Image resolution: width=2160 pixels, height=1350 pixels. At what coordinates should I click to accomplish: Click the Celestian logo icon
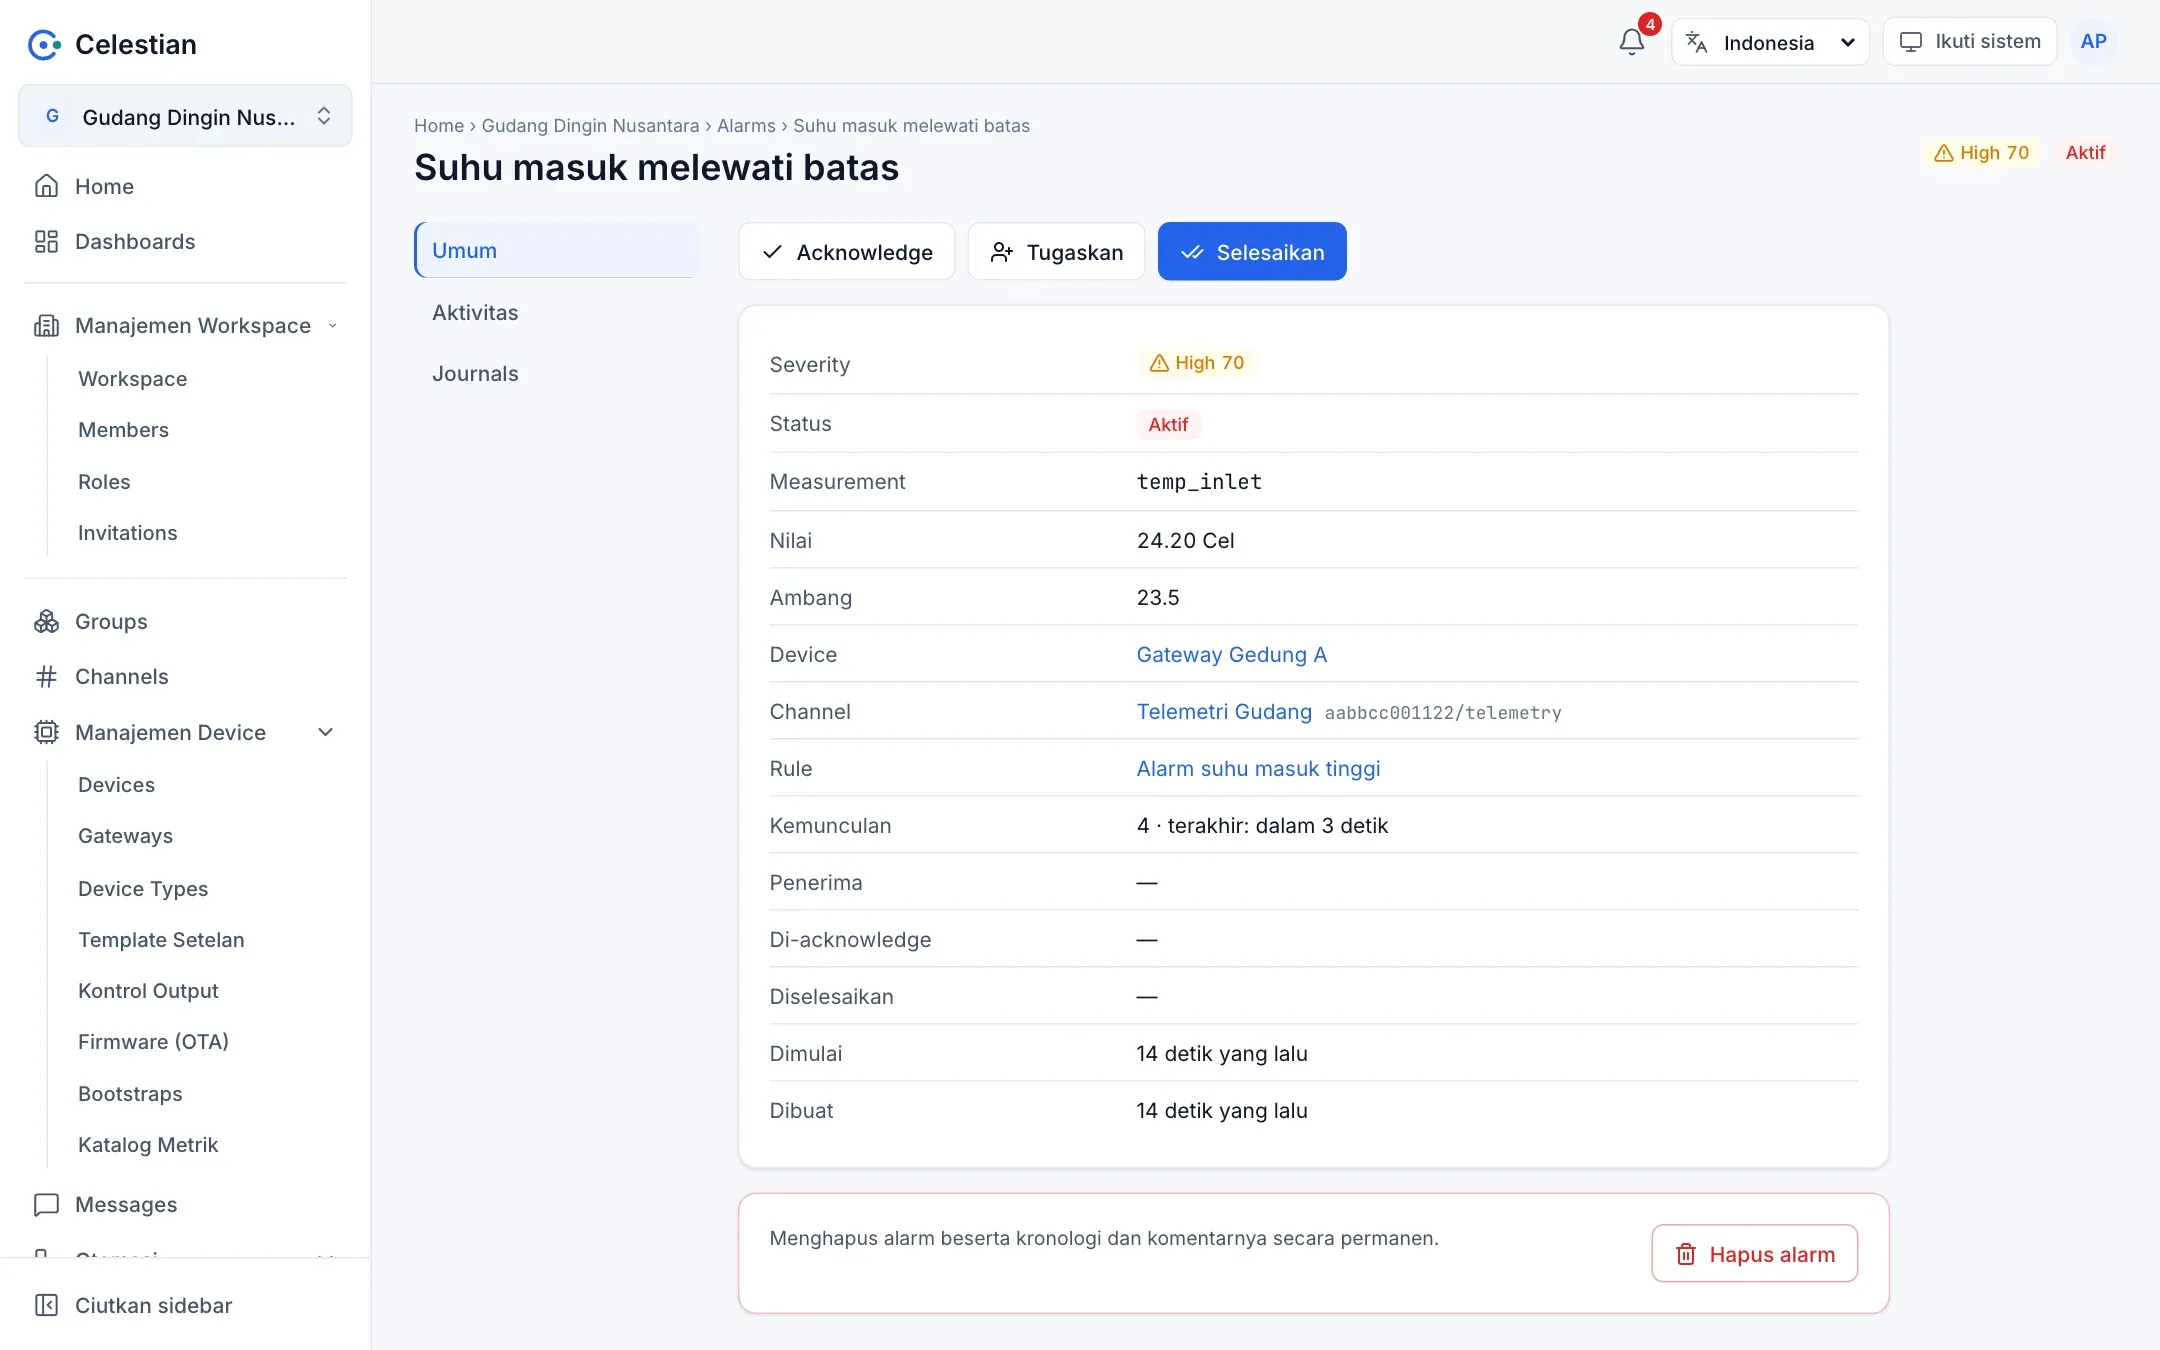pos(44,44)
